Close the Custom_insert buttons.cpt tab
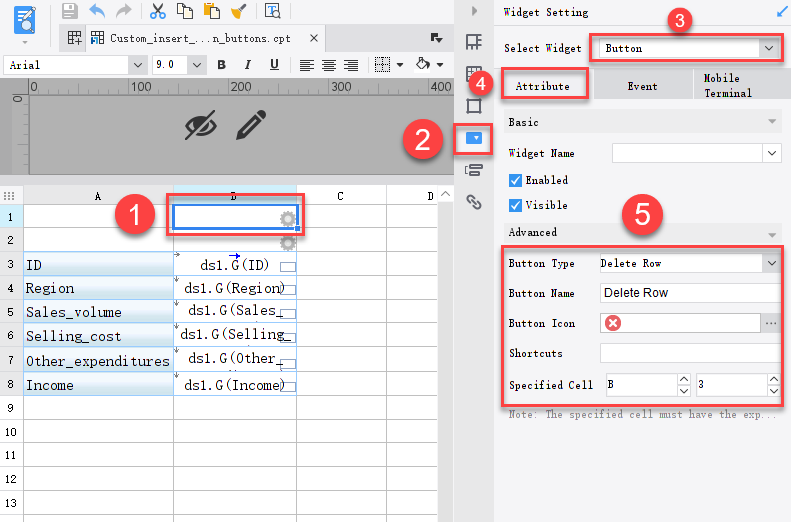 [x=314, y=38]
